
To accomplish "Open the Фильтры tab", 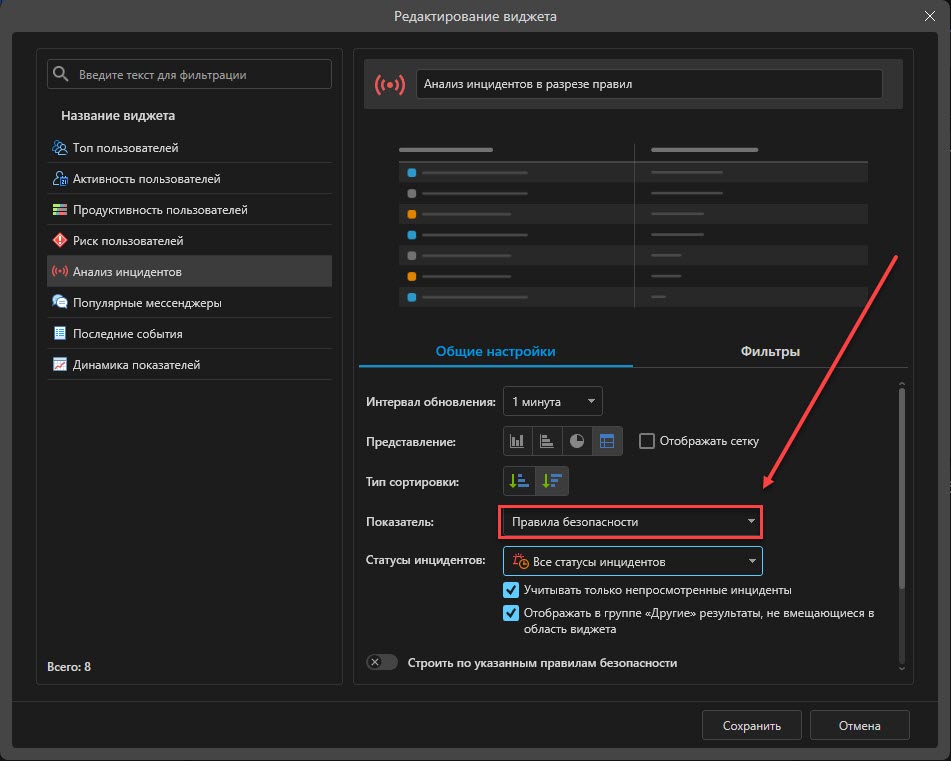I will click(x=770, y=351).
